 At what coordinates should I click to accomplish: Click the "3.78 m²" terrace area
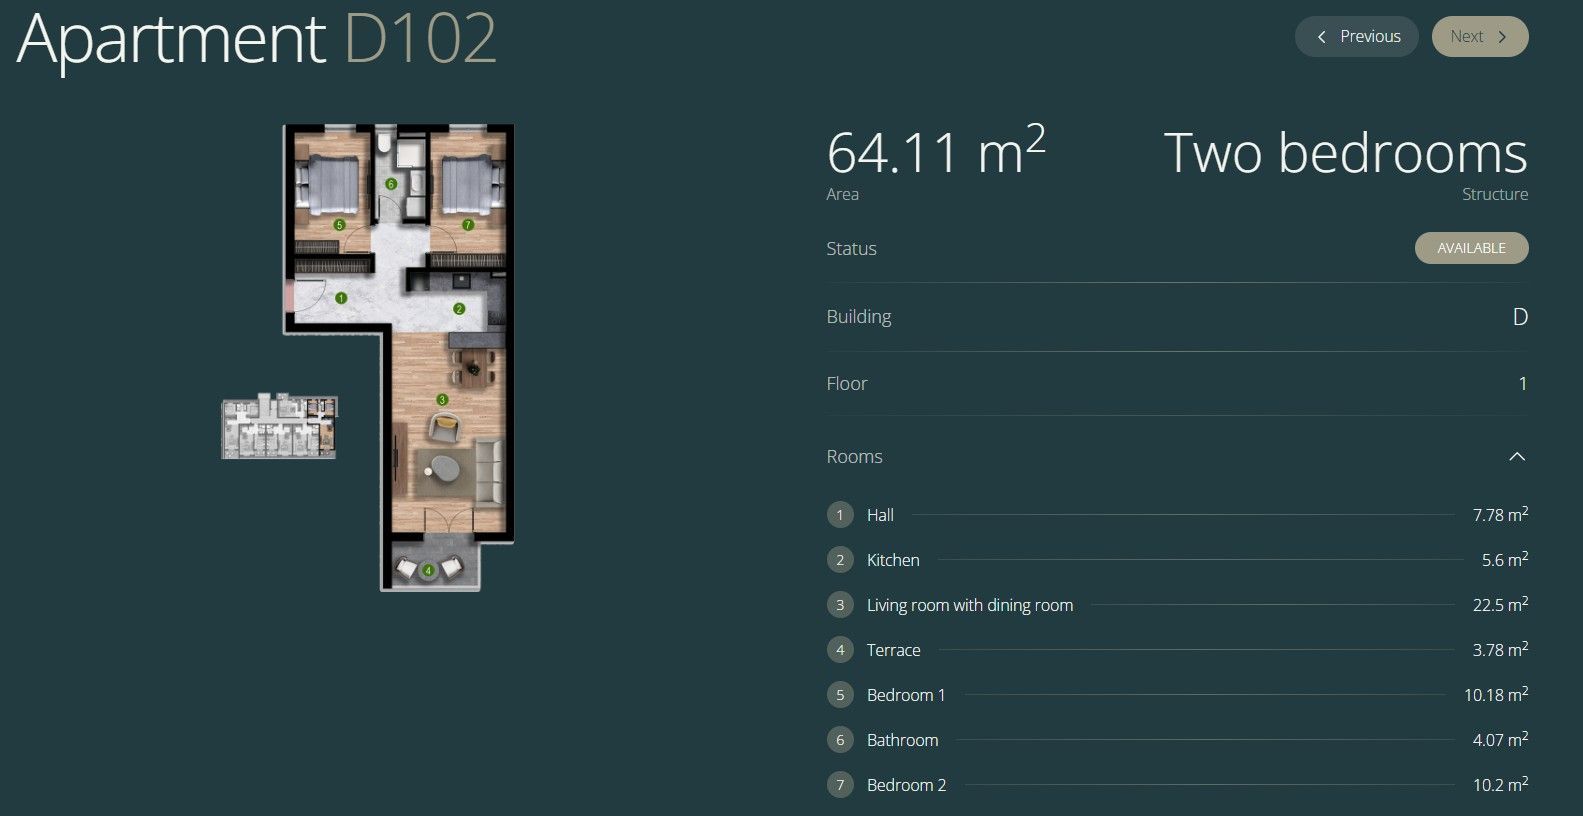[1500, 649]
